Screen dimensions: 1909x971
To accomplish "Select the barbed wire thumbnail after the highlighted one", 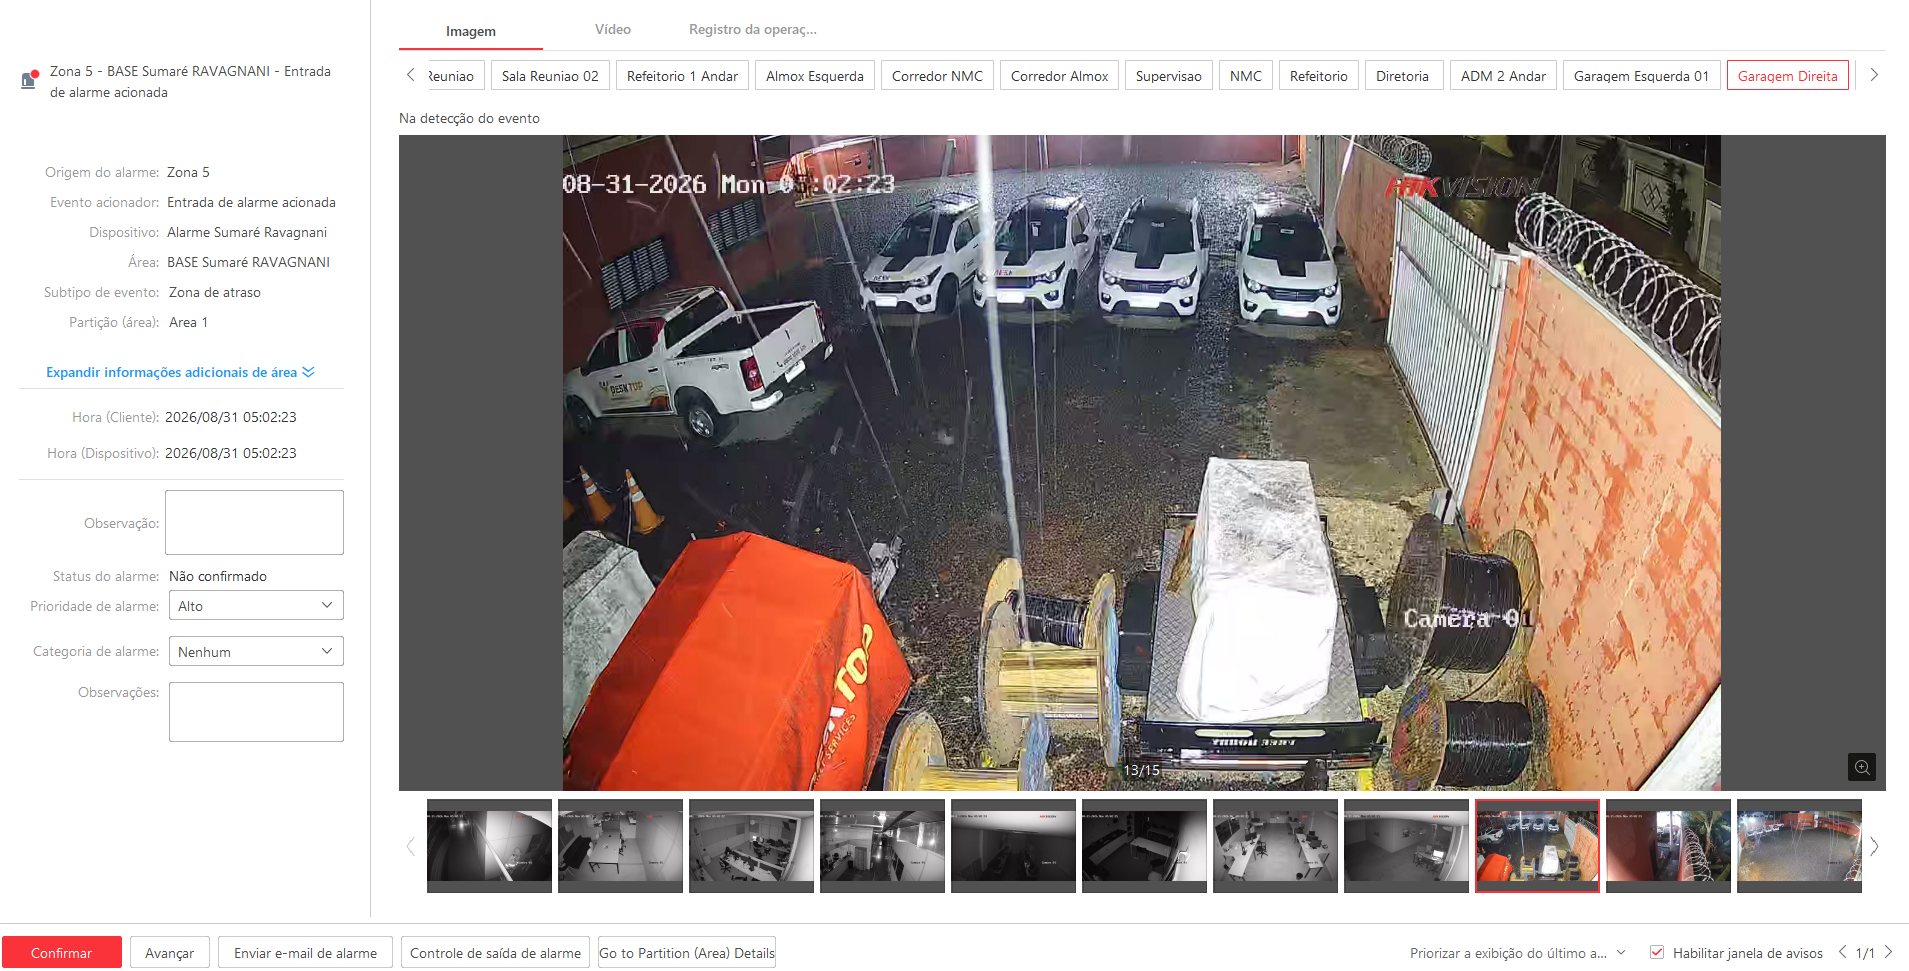I will (x=1668, y=846).
